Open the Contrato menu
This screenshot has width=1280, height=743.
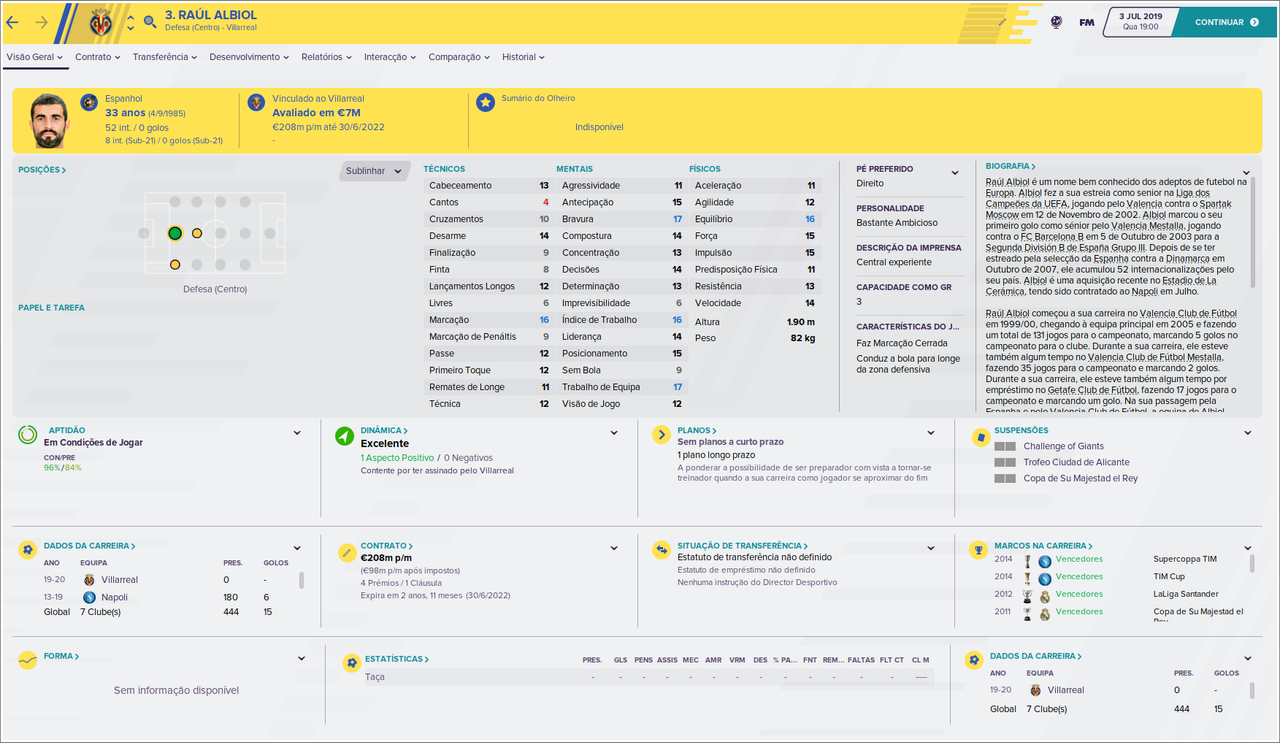97,57
